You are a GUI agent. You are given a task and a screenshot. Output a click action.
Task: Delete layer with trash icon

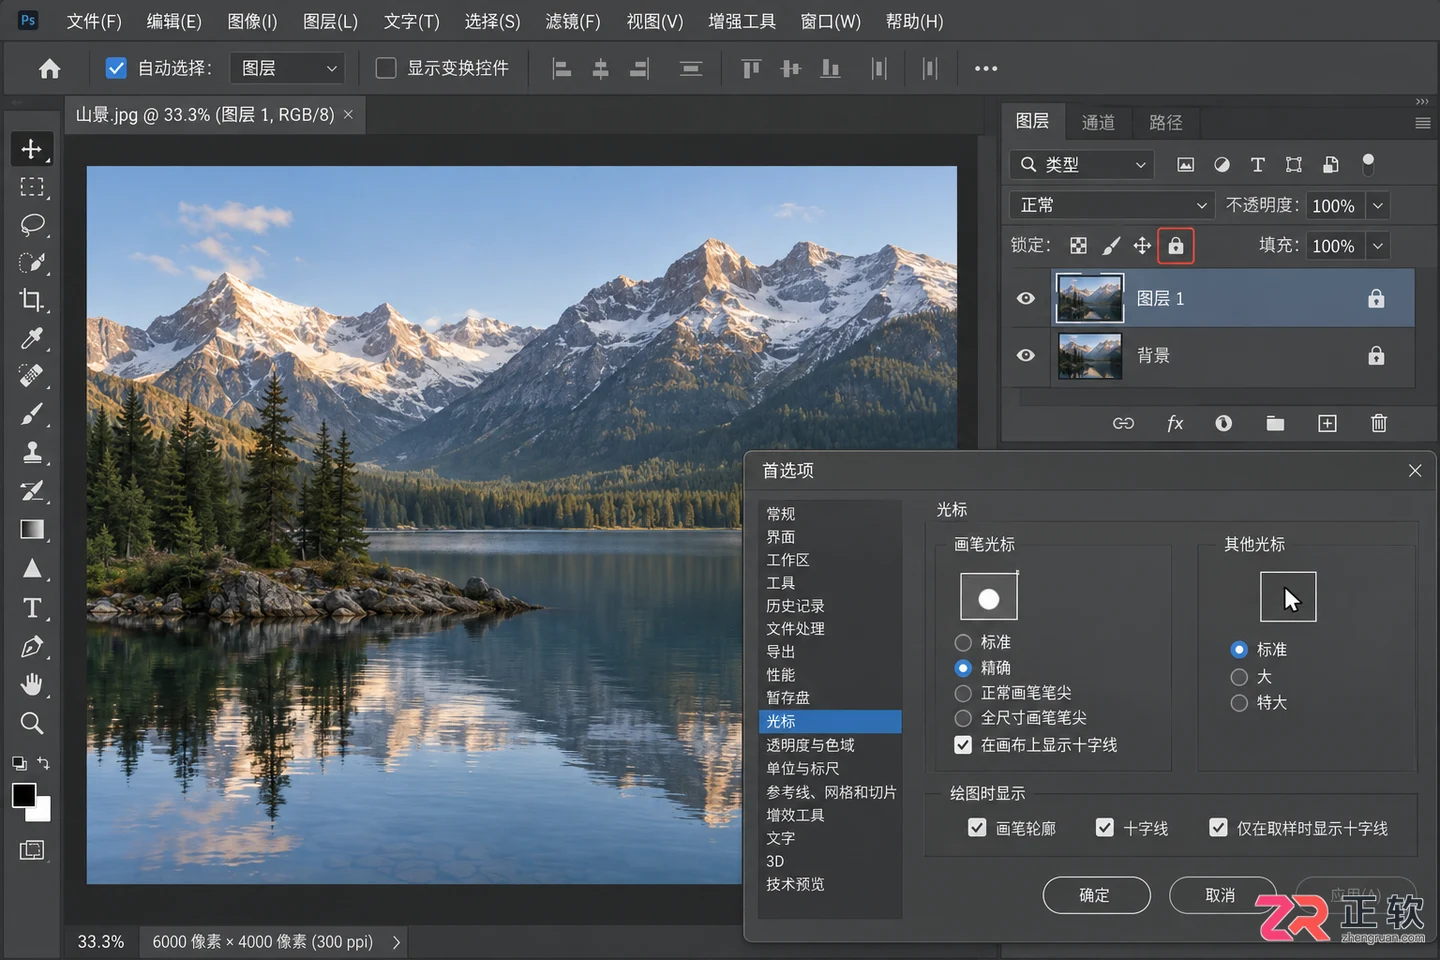click(x=1379, y=423)
